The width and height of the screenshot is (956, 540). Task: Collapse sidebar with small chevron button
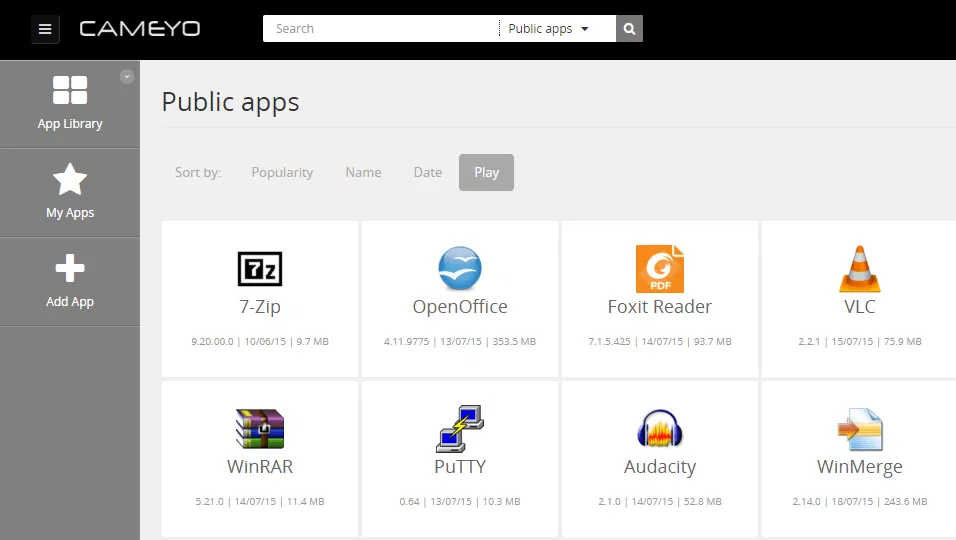tap(127, 76)
